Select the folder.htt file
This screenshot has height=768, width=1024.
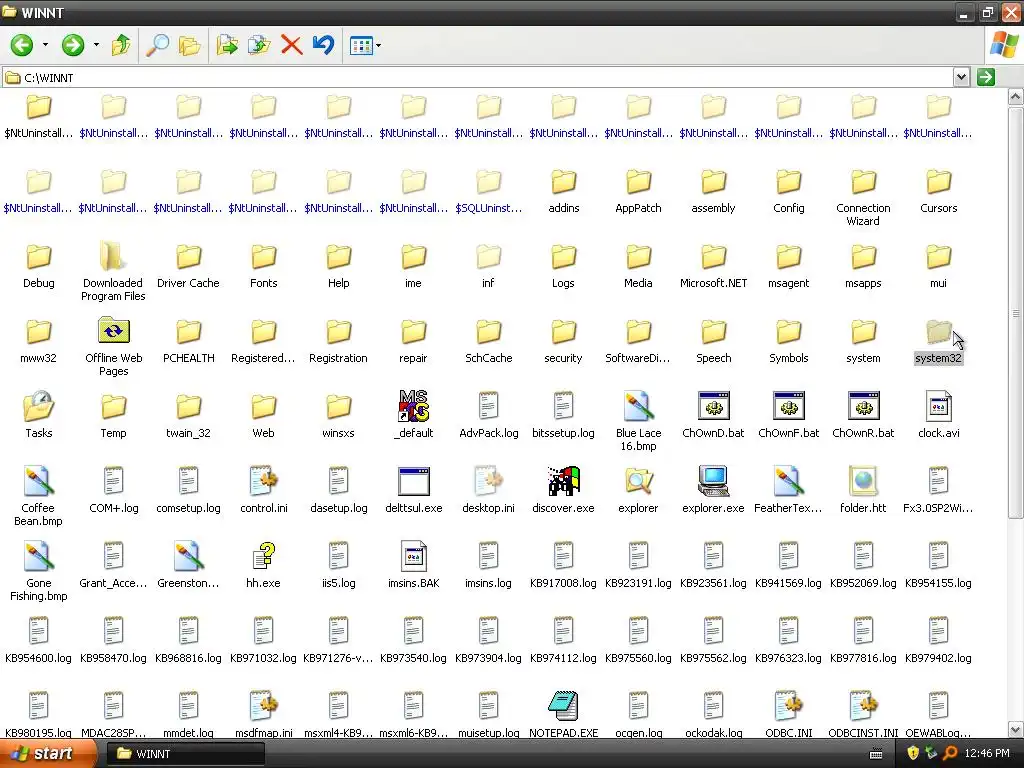(863, 490)
